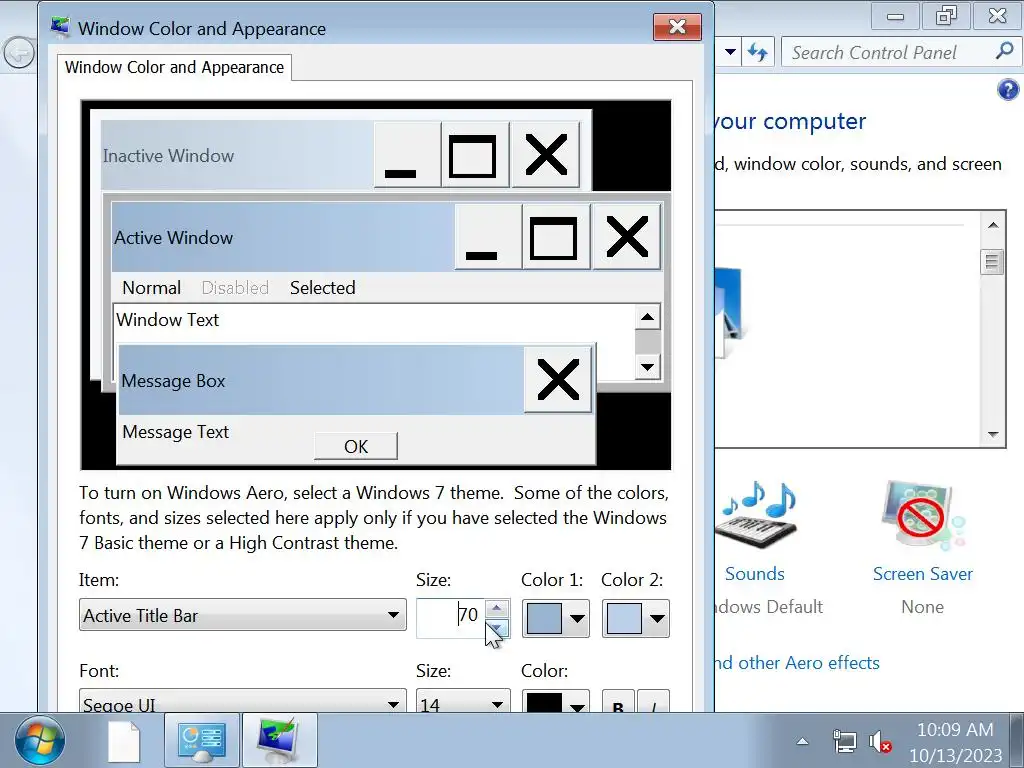Click Active Window preview maximize icon
The width and height of the screenshot is (1024, 768).
[556, 237]
